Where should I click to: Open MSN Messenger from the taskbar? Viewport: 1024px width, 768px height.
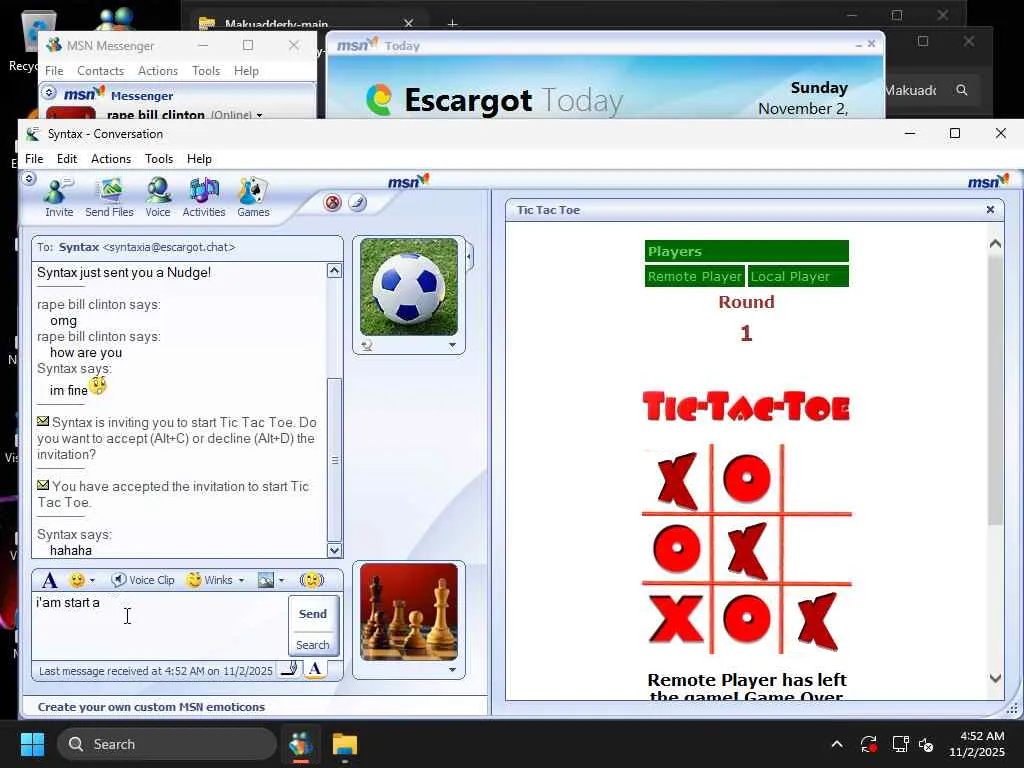pos(301,744)
